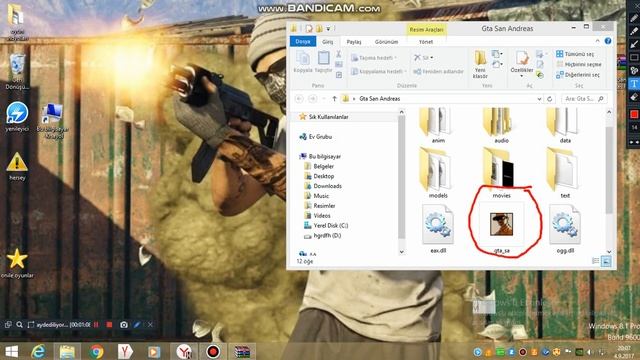Go back with the back arrow
Image resolution: width=640 pixels, height=360 pixels.
click(299, 99)
